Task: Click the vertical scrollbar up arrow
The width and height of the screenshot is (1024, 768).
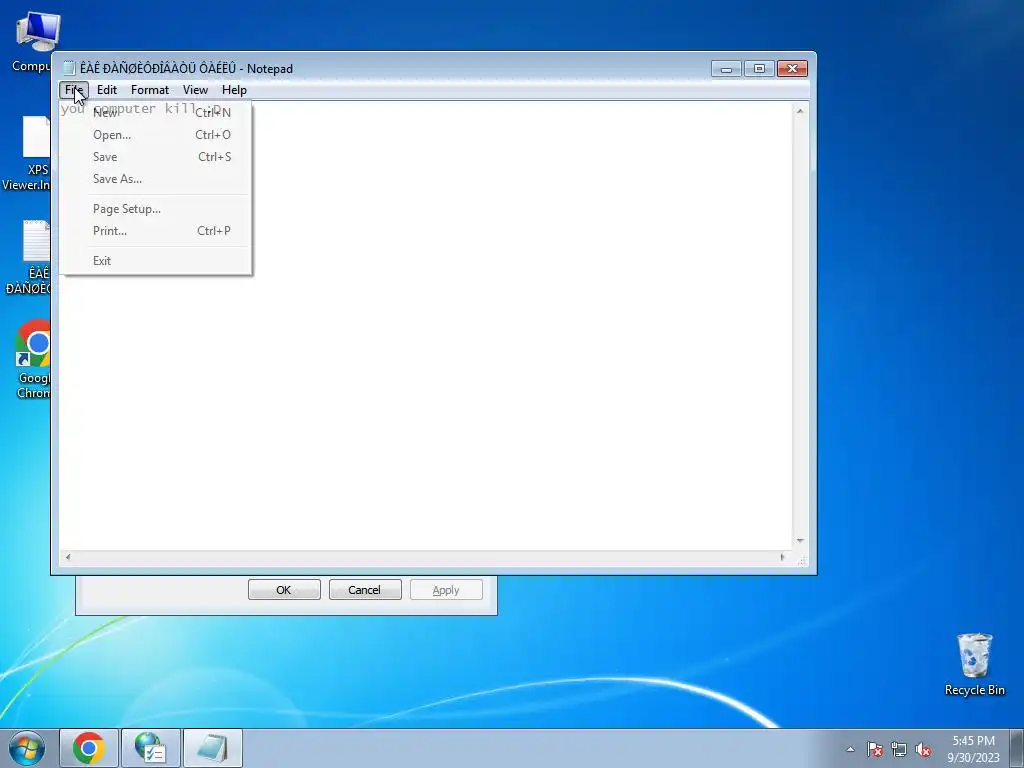Action: [800, 111]
